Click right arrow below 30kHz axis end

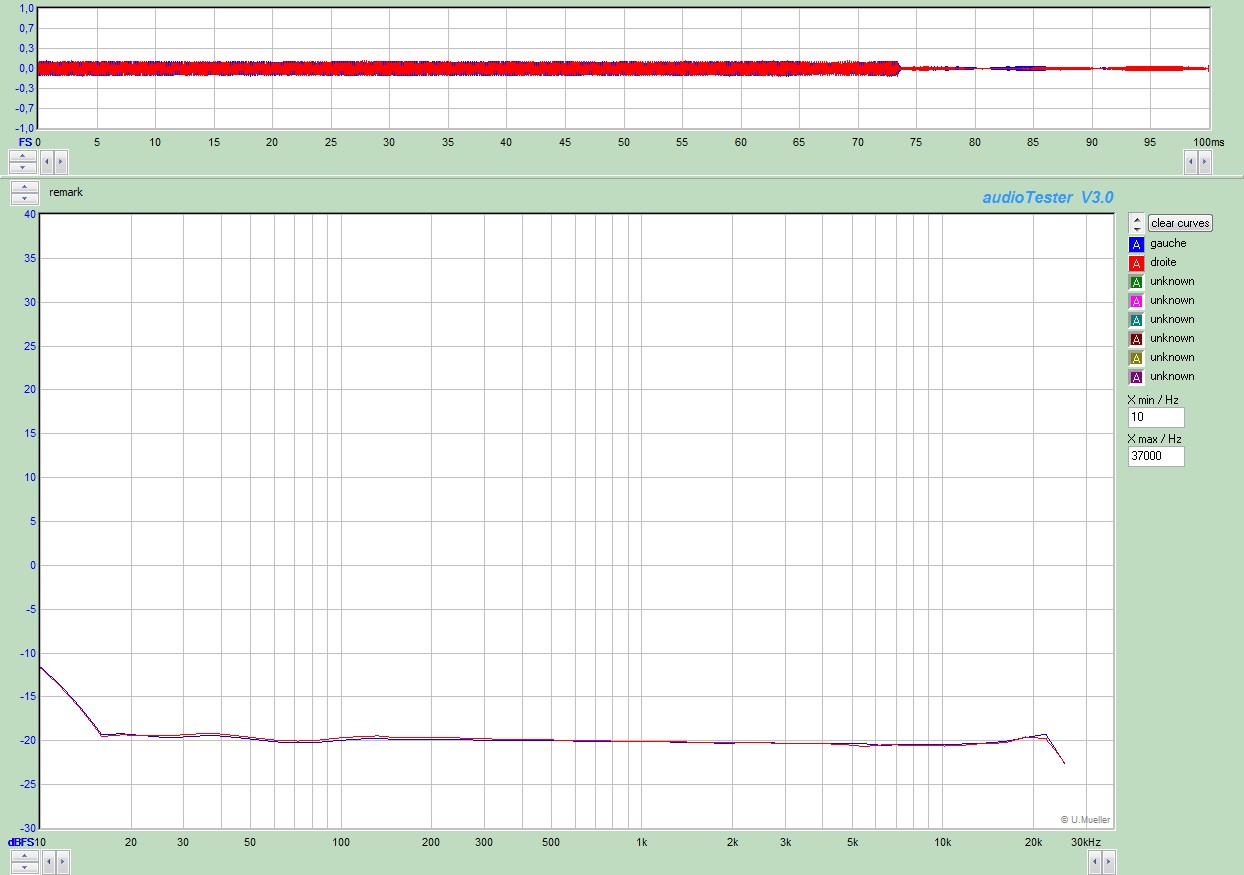click(x=1107, y=860)
